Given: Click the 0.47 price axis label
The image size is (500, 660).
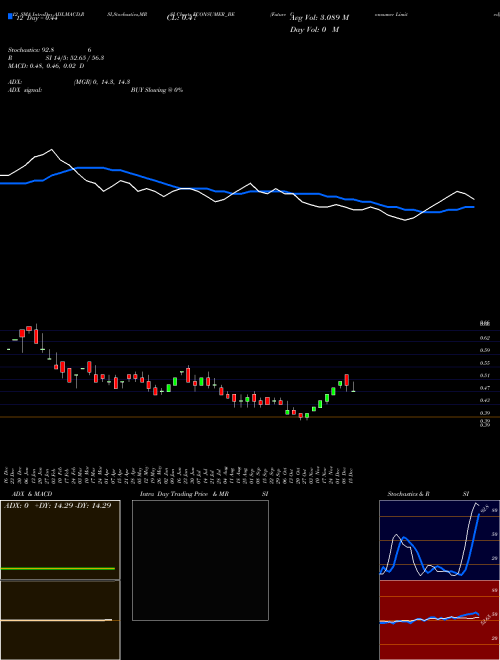Looking at the screenshot, I should 484,388.
